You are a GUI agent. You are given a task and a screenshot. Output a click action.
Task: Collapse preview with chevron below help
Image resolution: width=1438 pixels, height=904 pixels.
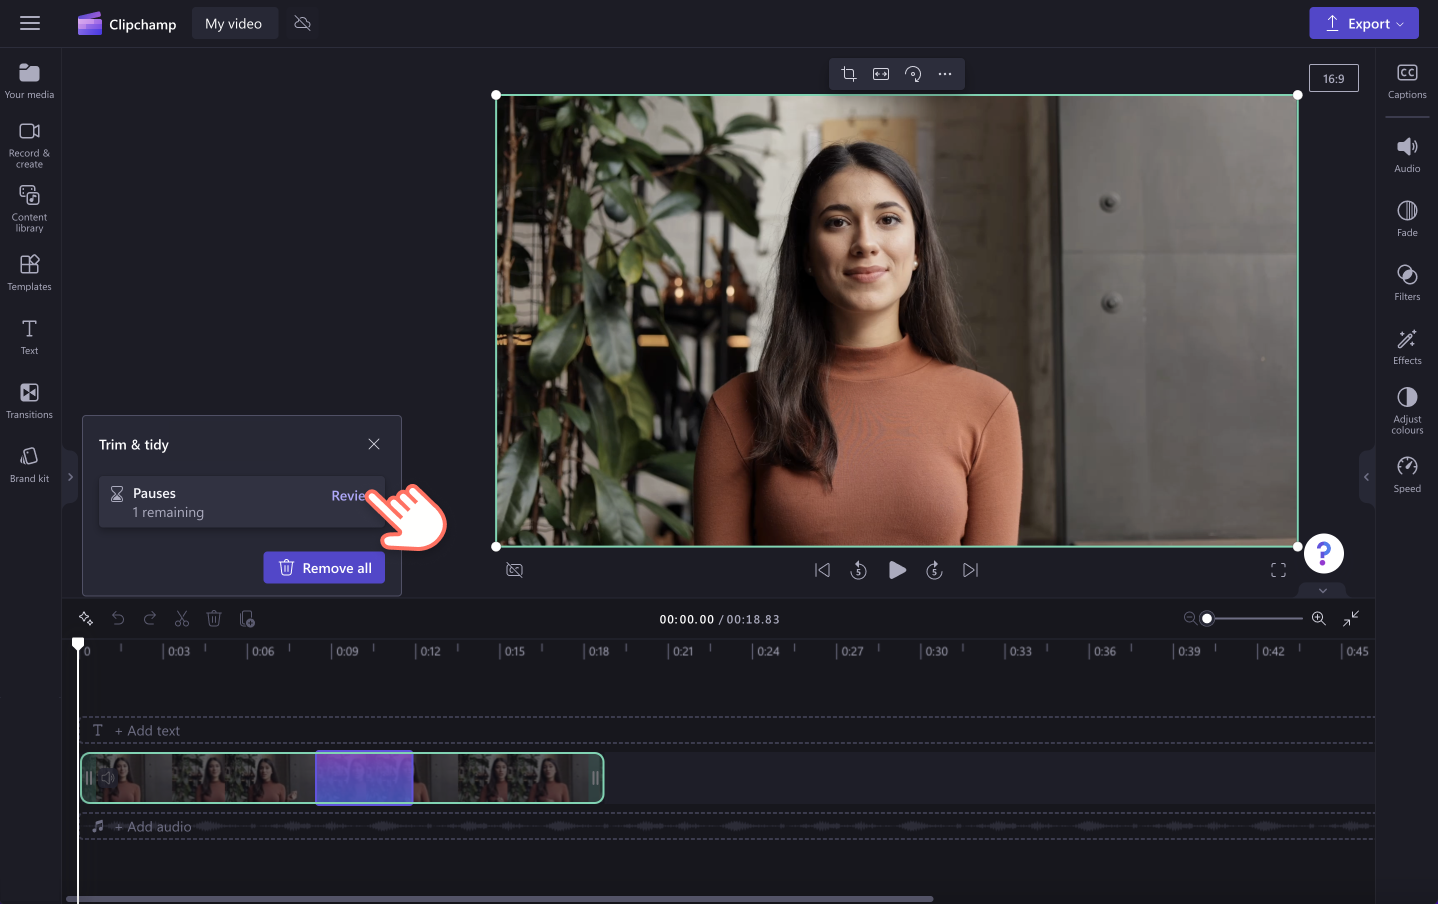[x=1323, y=591]
